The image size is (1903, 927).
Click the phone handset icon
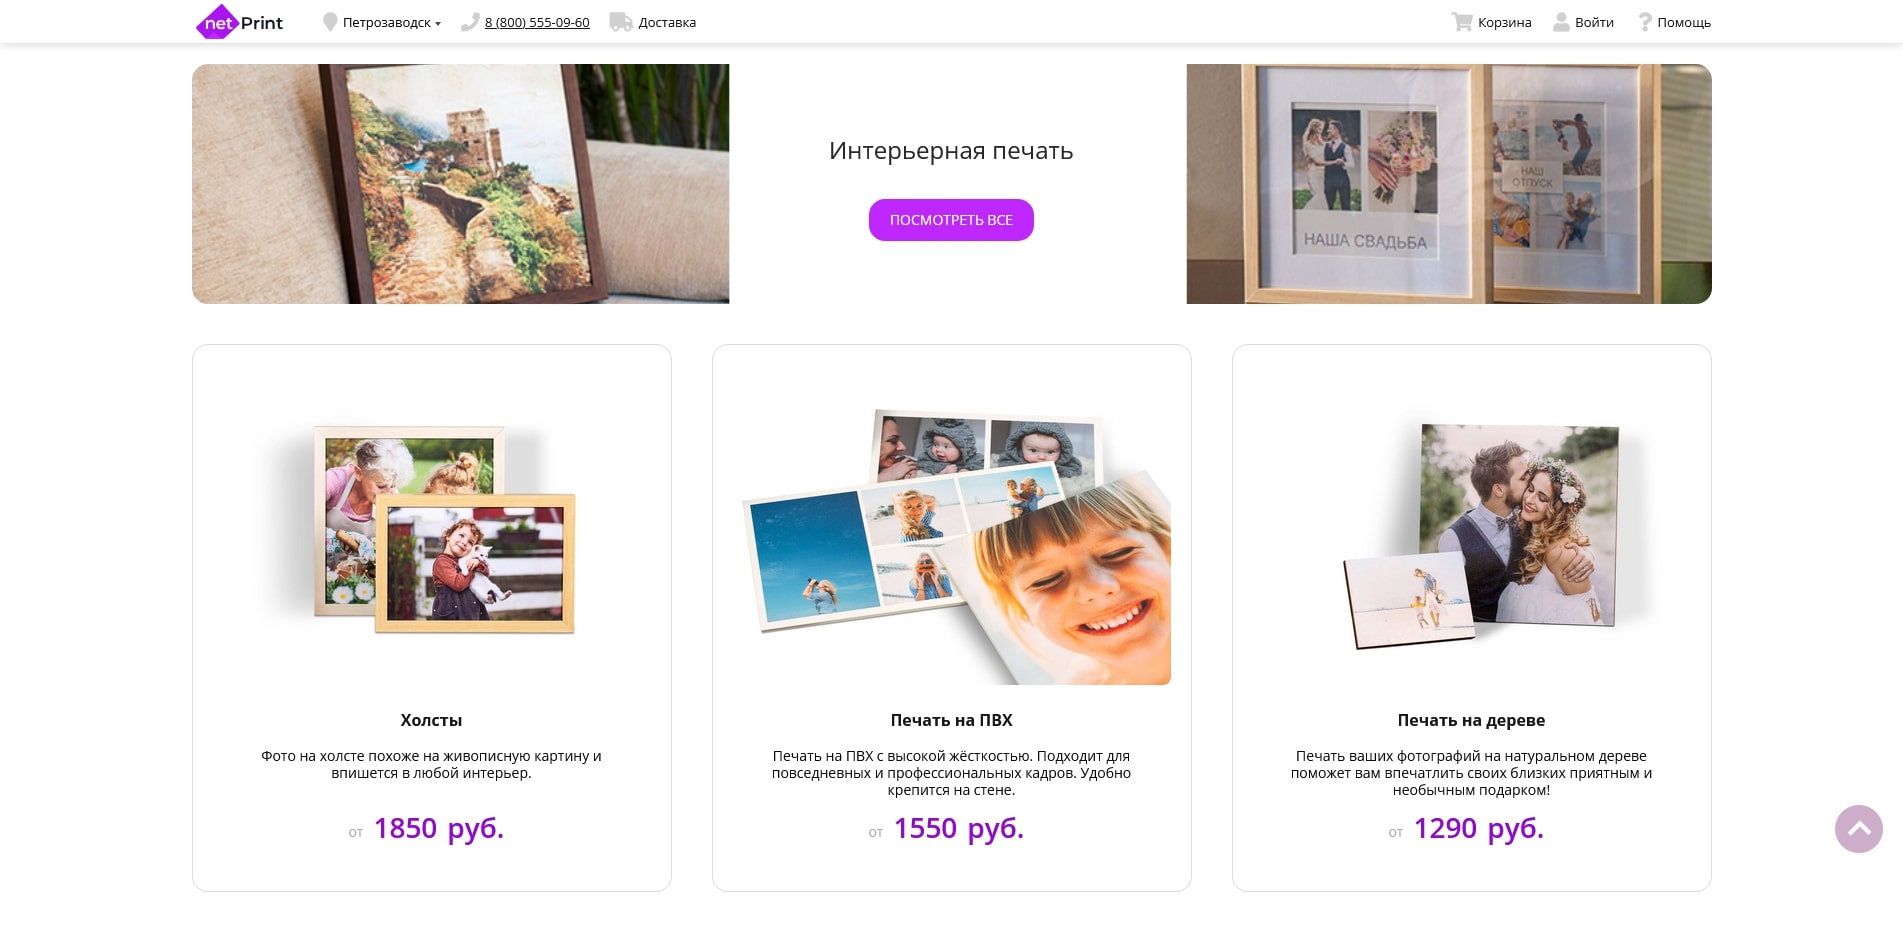470,22
